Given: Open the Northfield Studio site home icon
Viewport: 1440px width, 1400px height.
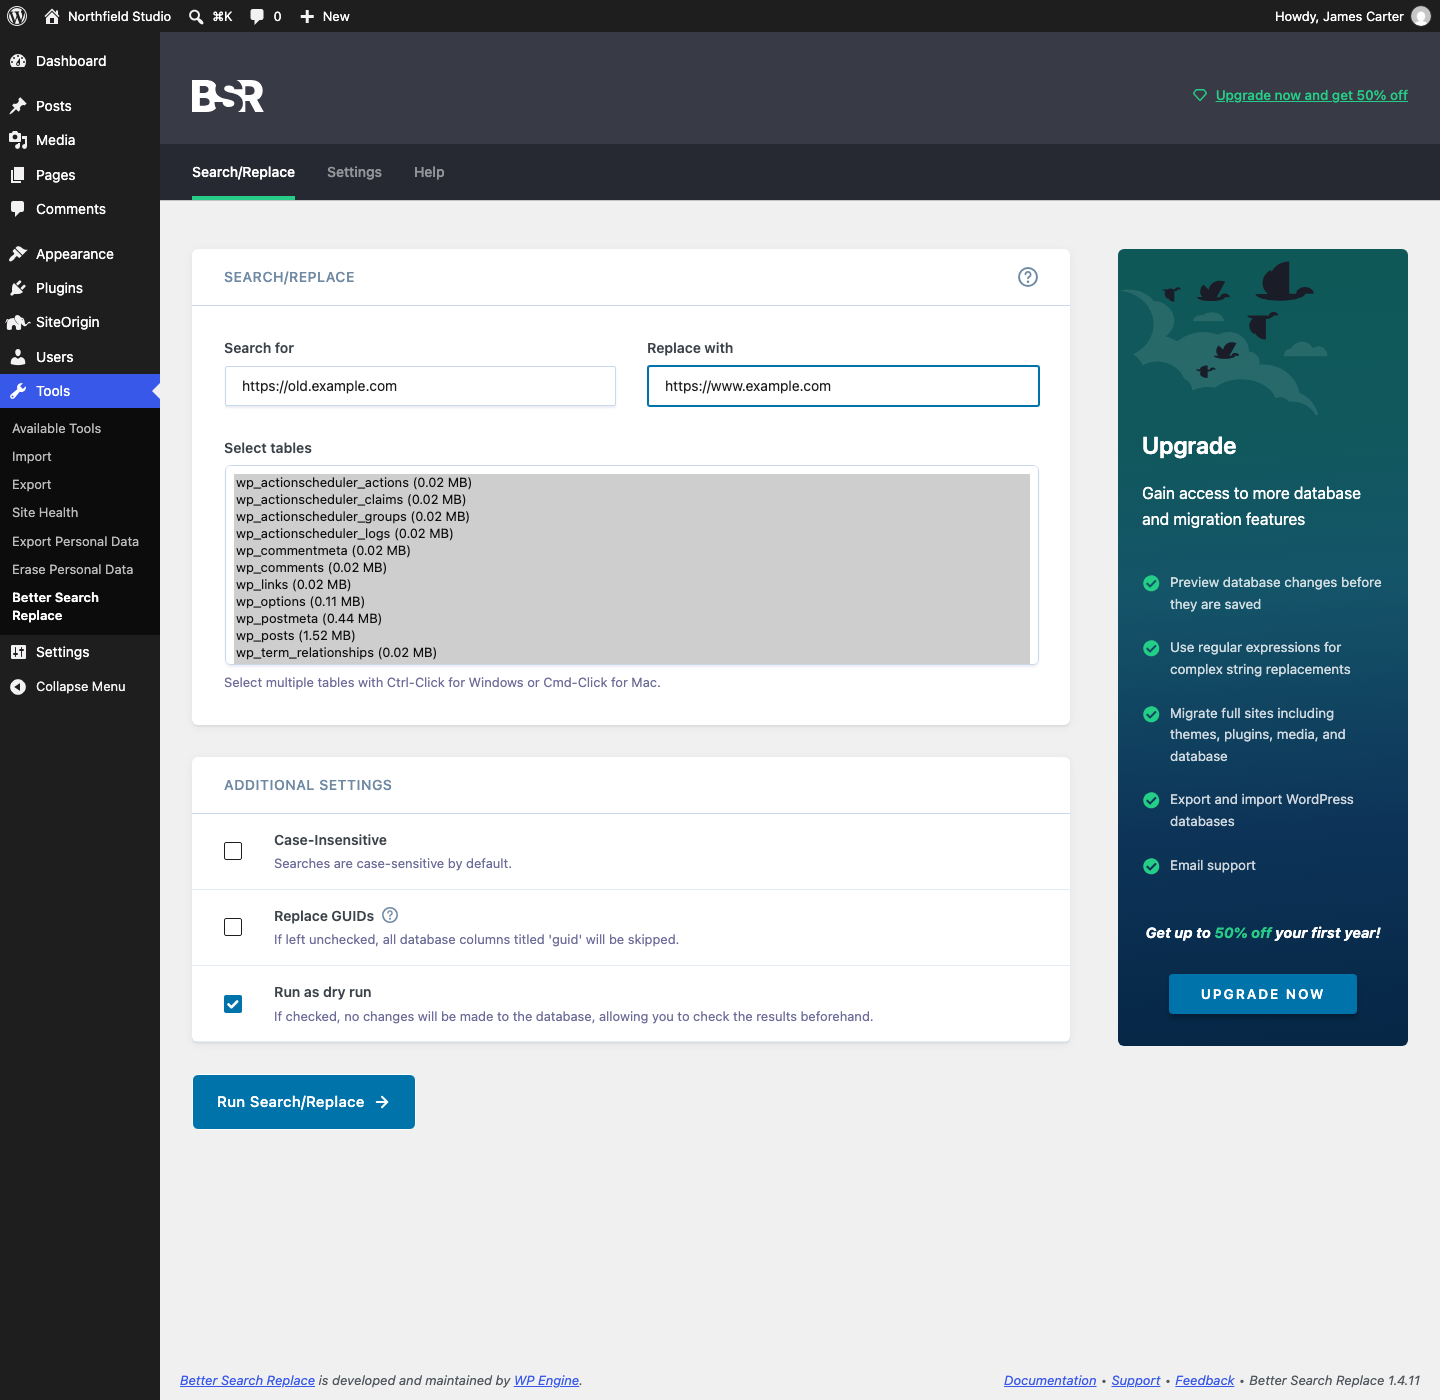Looking at the screenshot, I should pos(52,16).
